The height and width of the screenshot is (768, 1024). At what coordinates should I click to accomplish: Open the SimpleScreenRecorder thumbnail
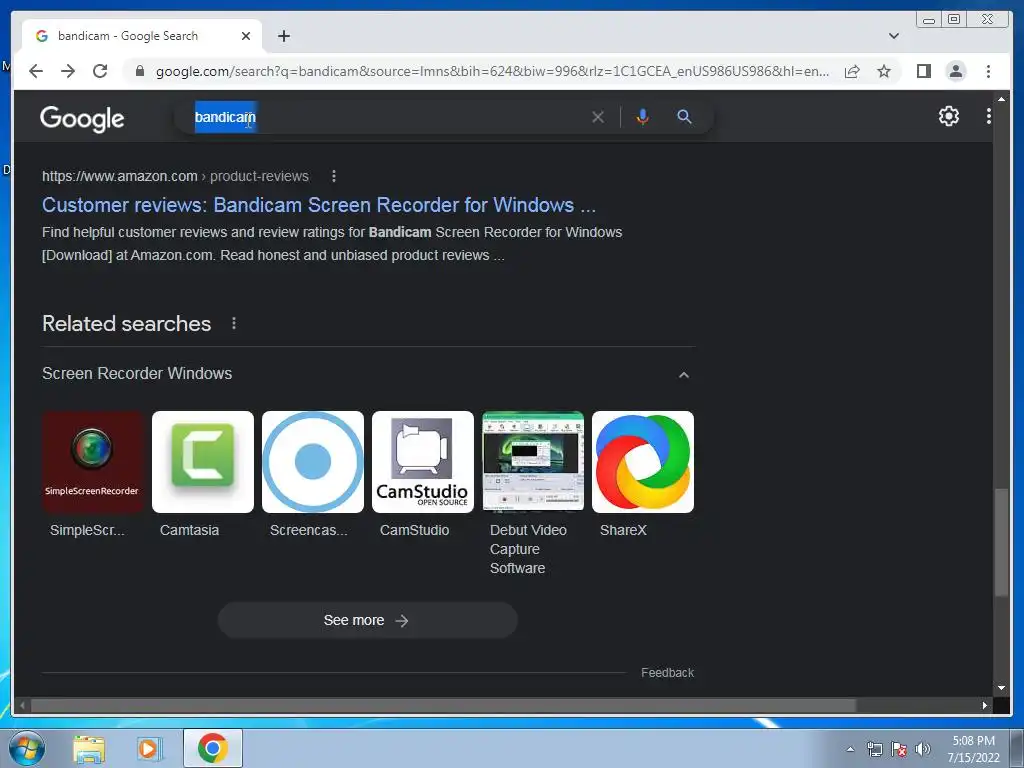(x=93, y=462)
